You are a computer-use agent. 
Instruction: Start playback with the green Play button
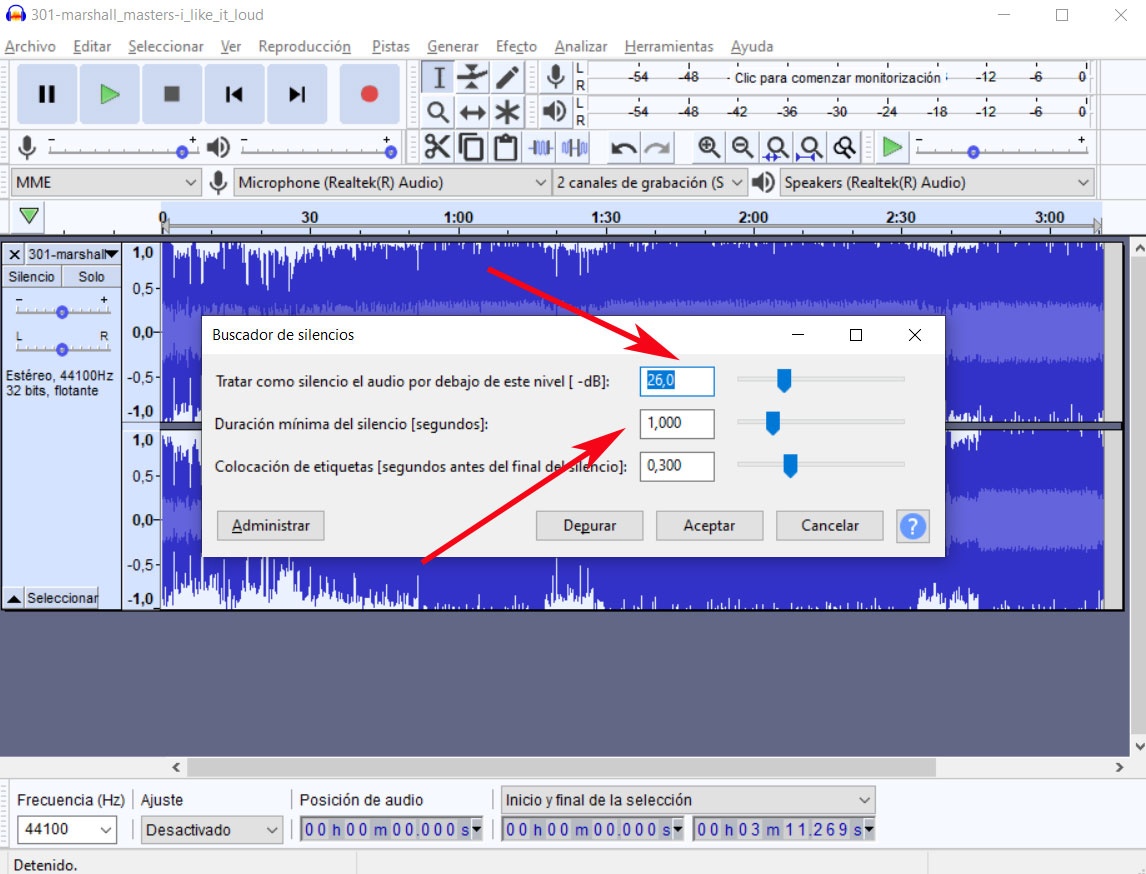click(109, 94)
